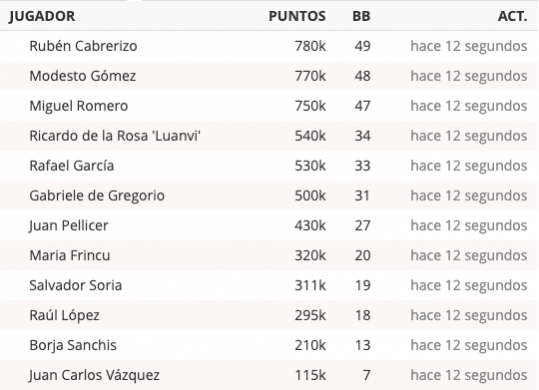Click the 115k points value
Viewport: 539px width, 390px height.
click(310, 375)
